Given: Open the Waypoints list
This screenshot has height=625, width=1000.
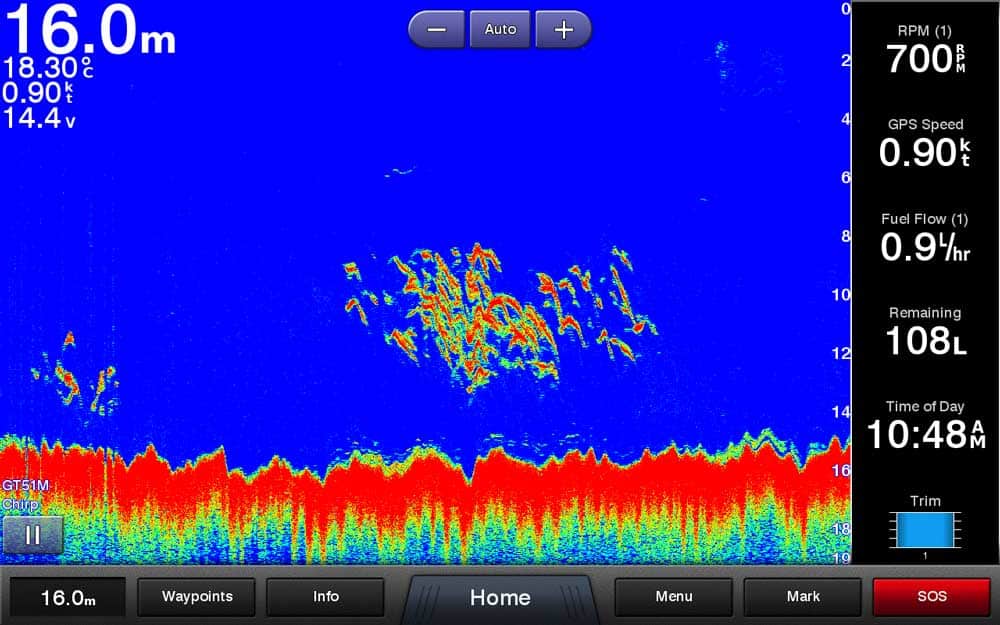Looking at the screenshot, I should (x=197, y=597).
